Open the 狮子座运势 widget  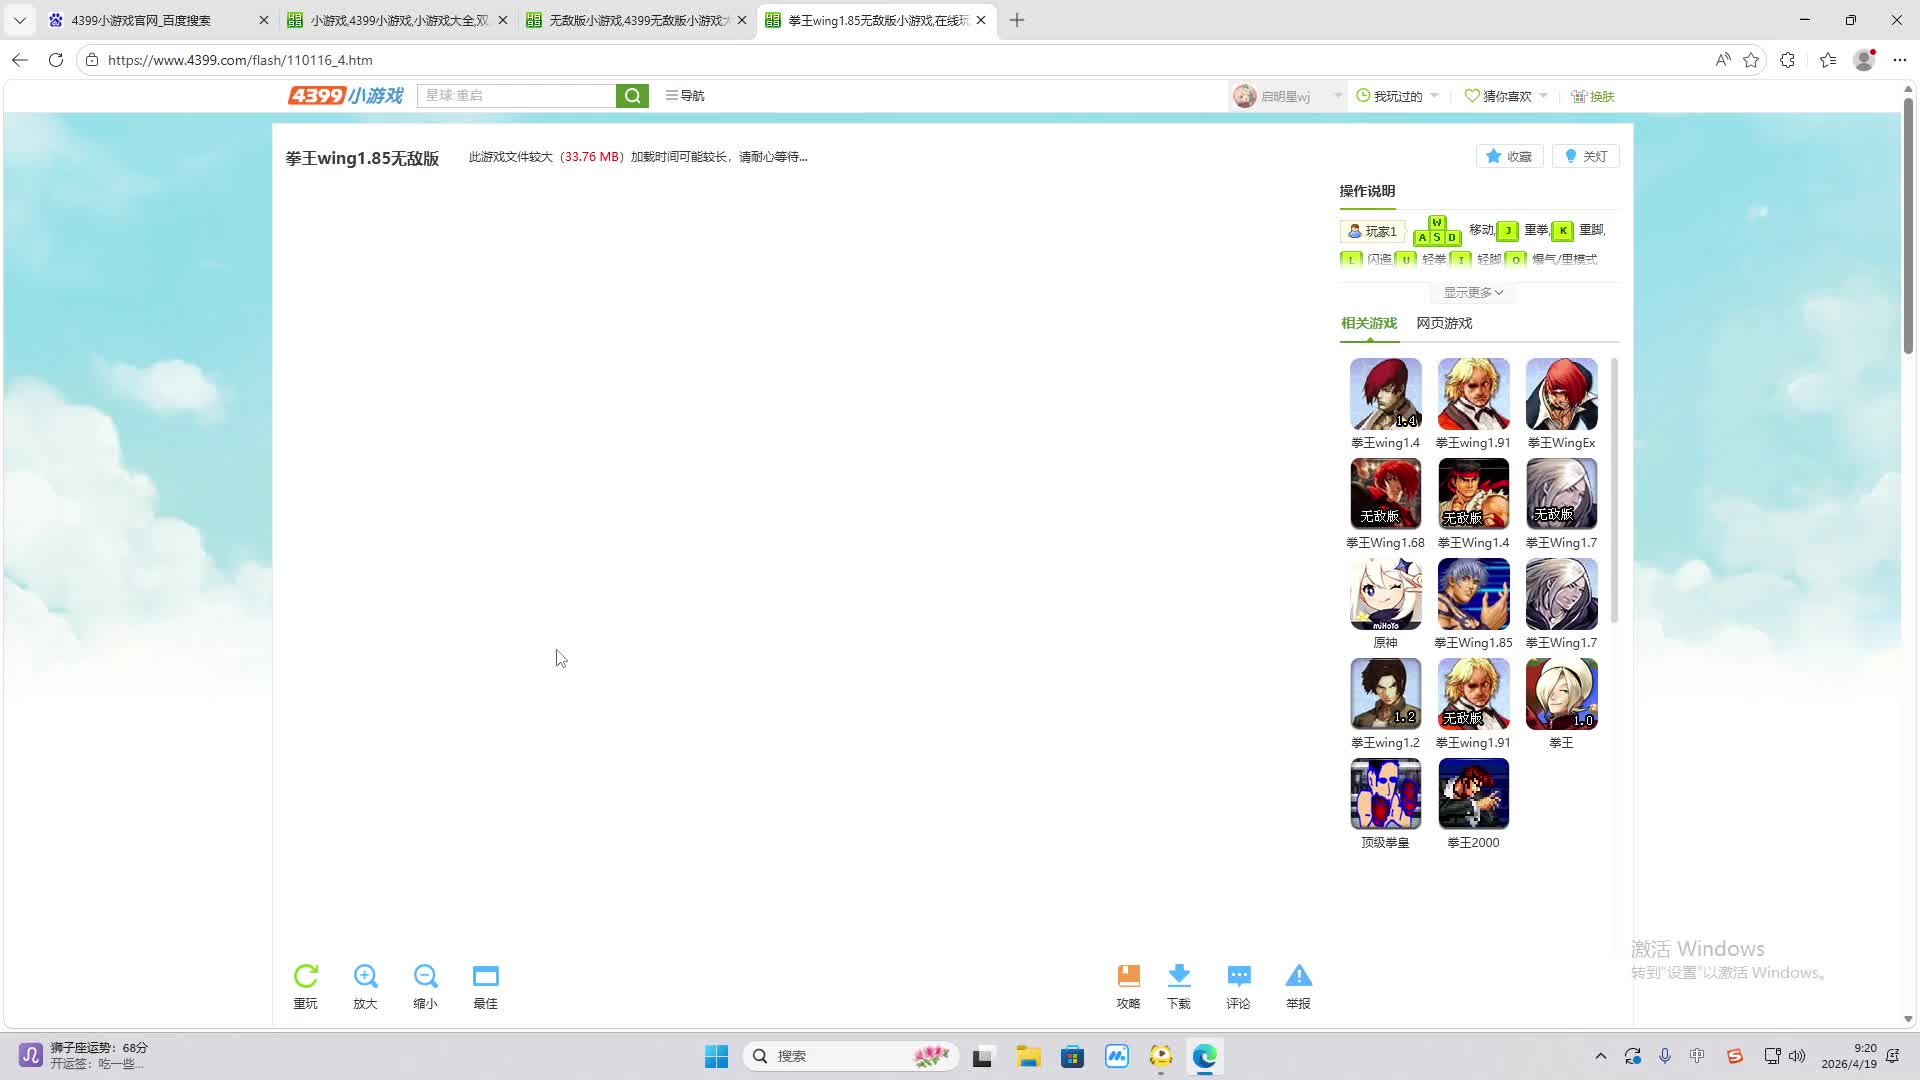point(84,1055)
